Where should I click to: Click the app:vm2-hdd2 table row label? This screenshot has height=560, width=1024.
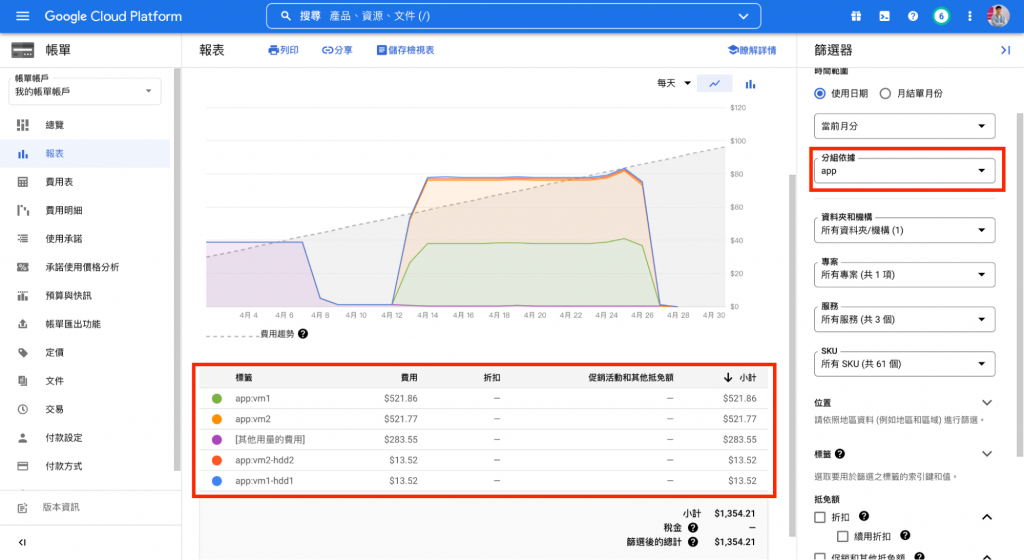[264, 460]
